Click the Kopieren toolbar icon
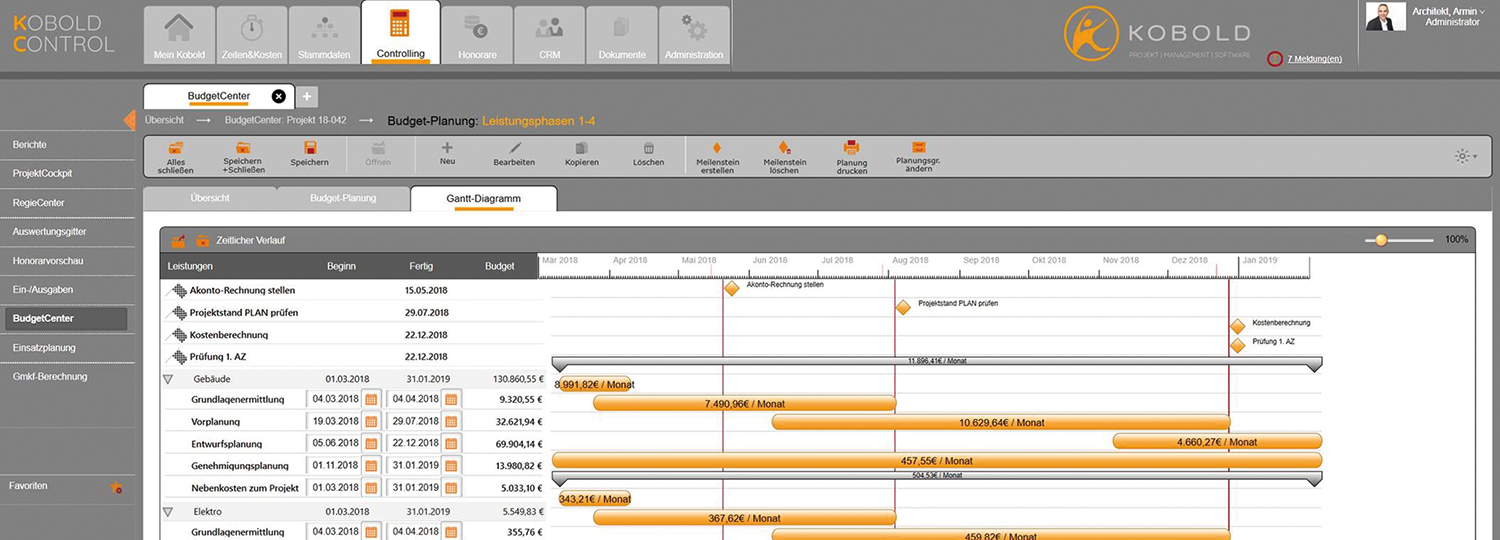Image resolution: width=1500 pixels, height=540 pixels. pyautogui.click(x=581, y=148)
